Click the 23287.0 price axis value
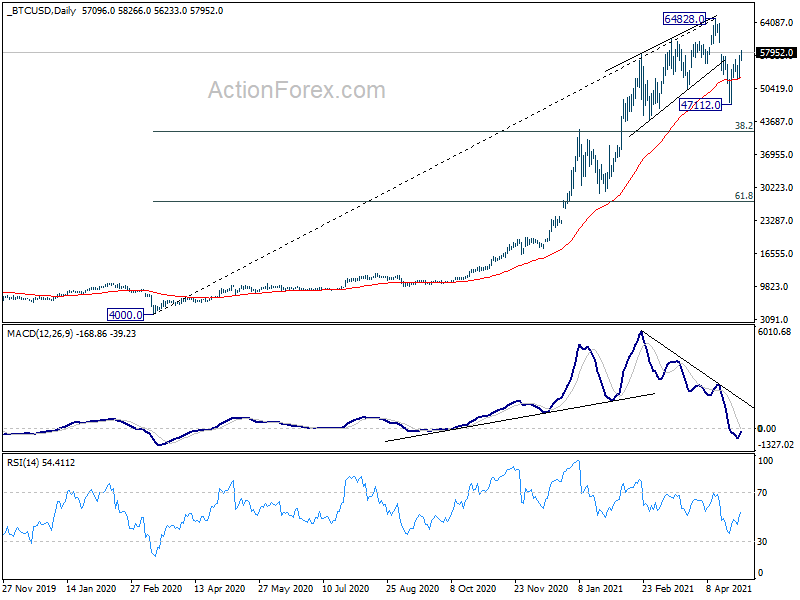The height and width of the screenshot is (600, 800). point(776,220)
